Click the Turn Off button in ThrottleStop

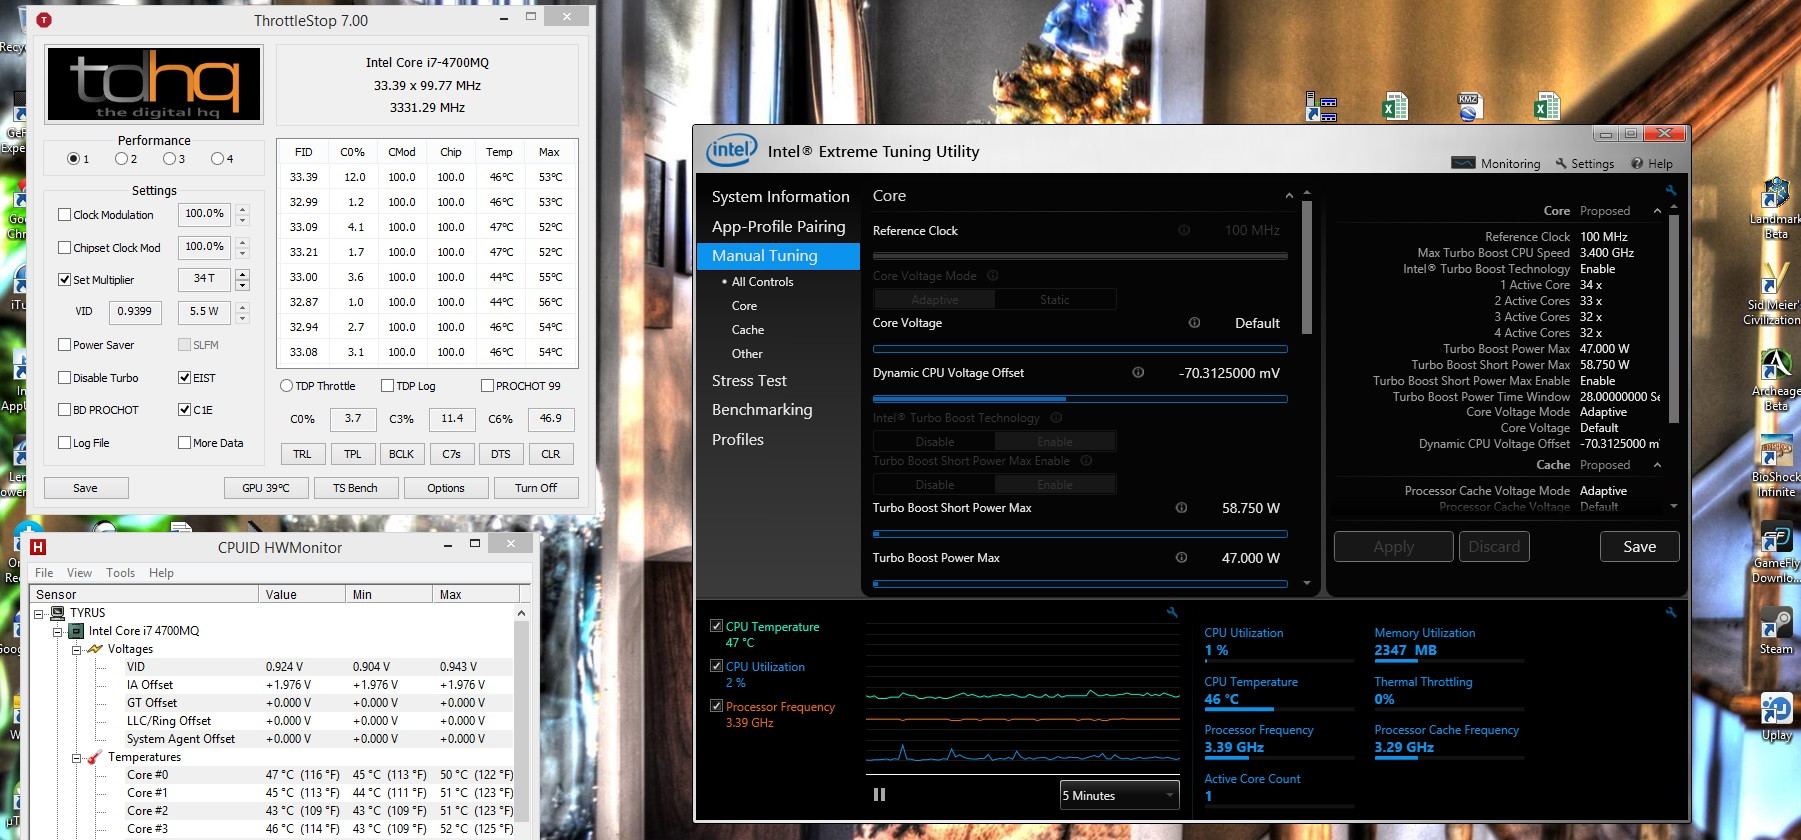pyautogui.click(x=536, y=488)
